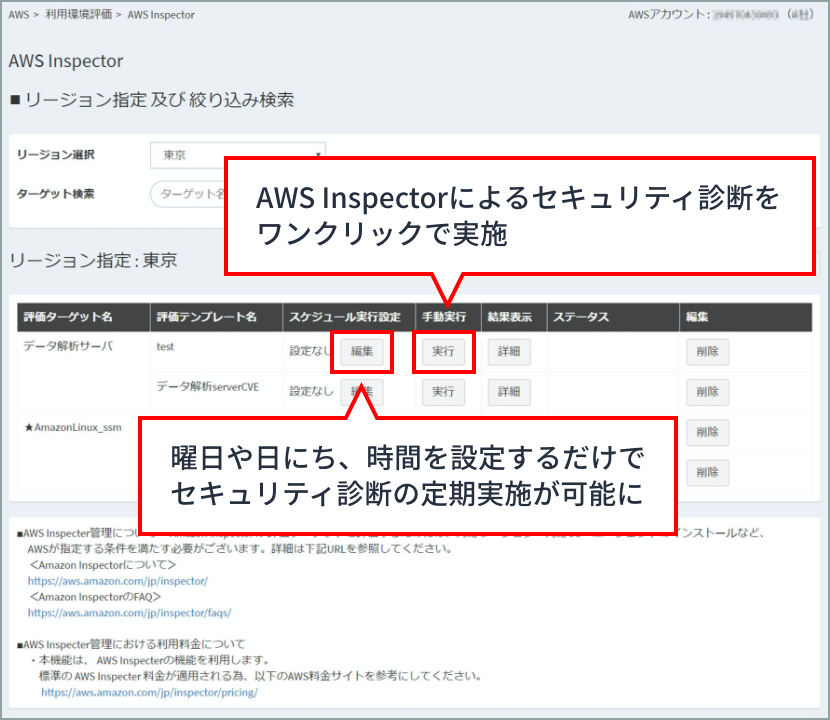Viewport: 830px width, 720px height.
Task: Click the bottom-most 削除 button
Action: point(707,472)
